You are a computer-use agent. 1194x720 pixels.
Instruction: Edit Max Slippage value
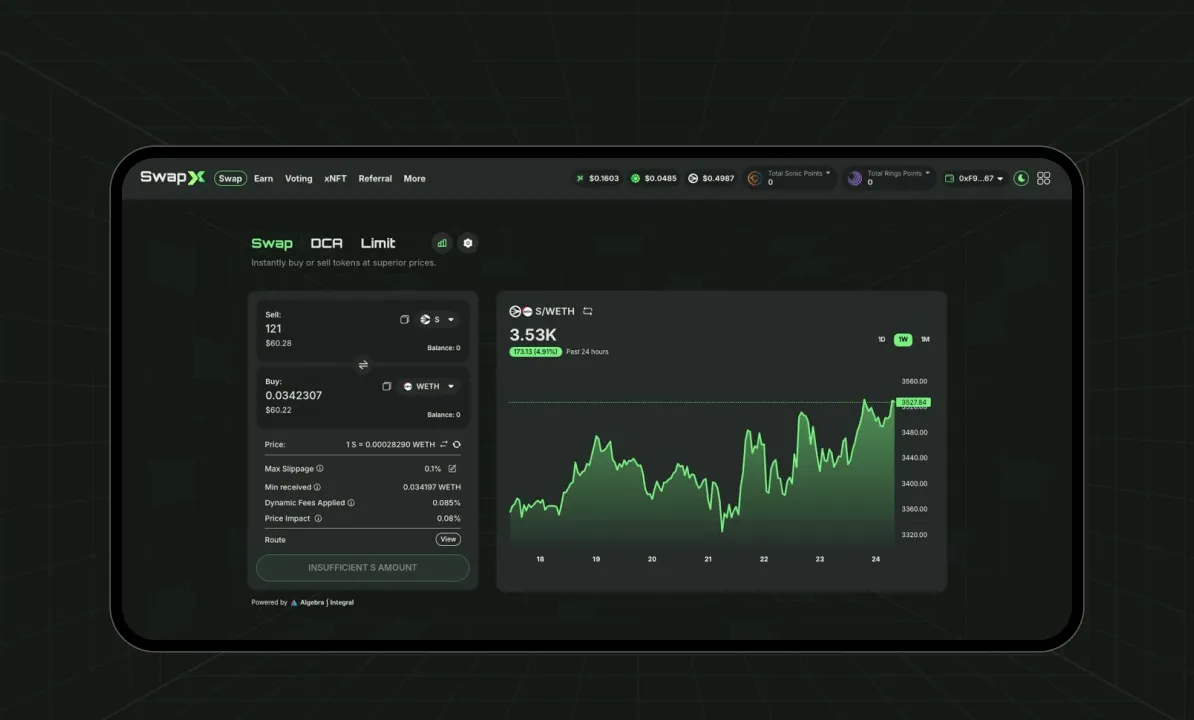tap(452, 469)
